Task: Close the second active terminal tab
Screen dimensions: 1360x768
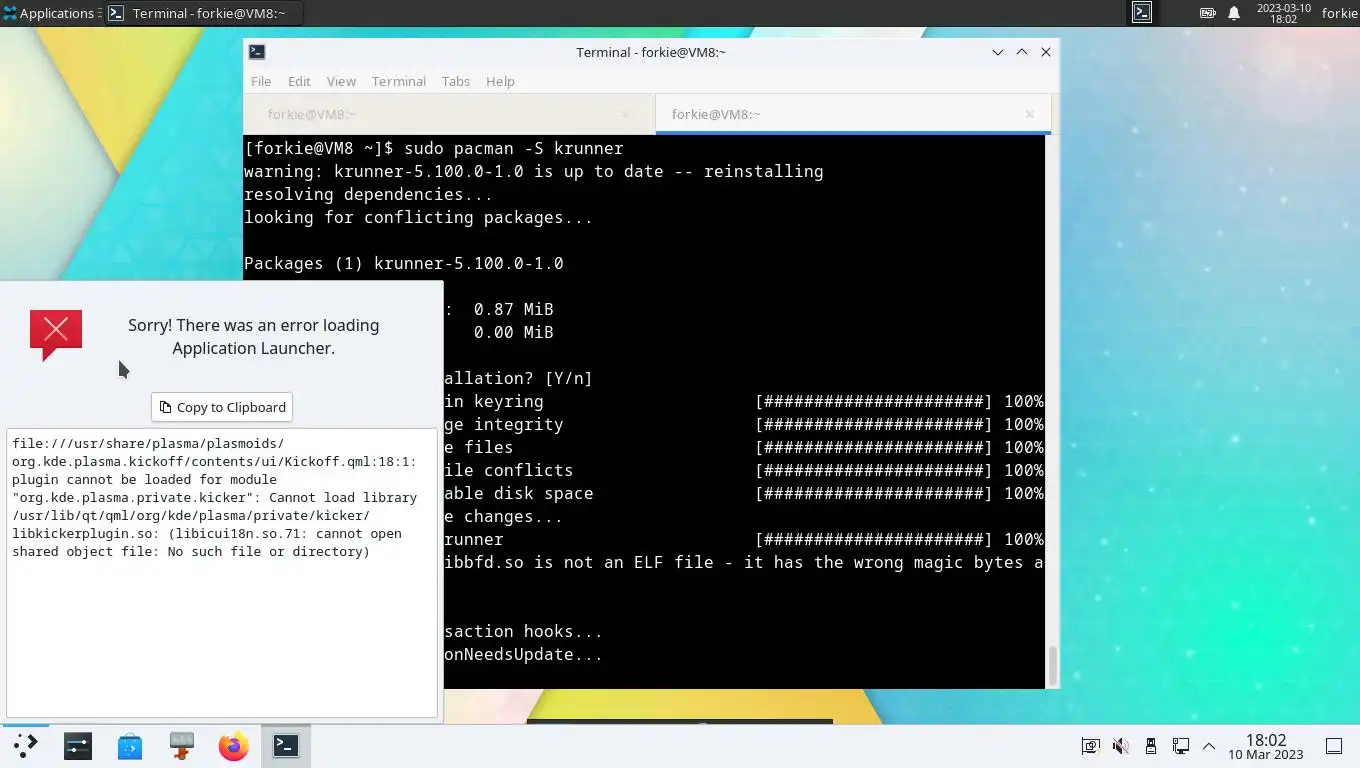Action: click(1030, 114)
